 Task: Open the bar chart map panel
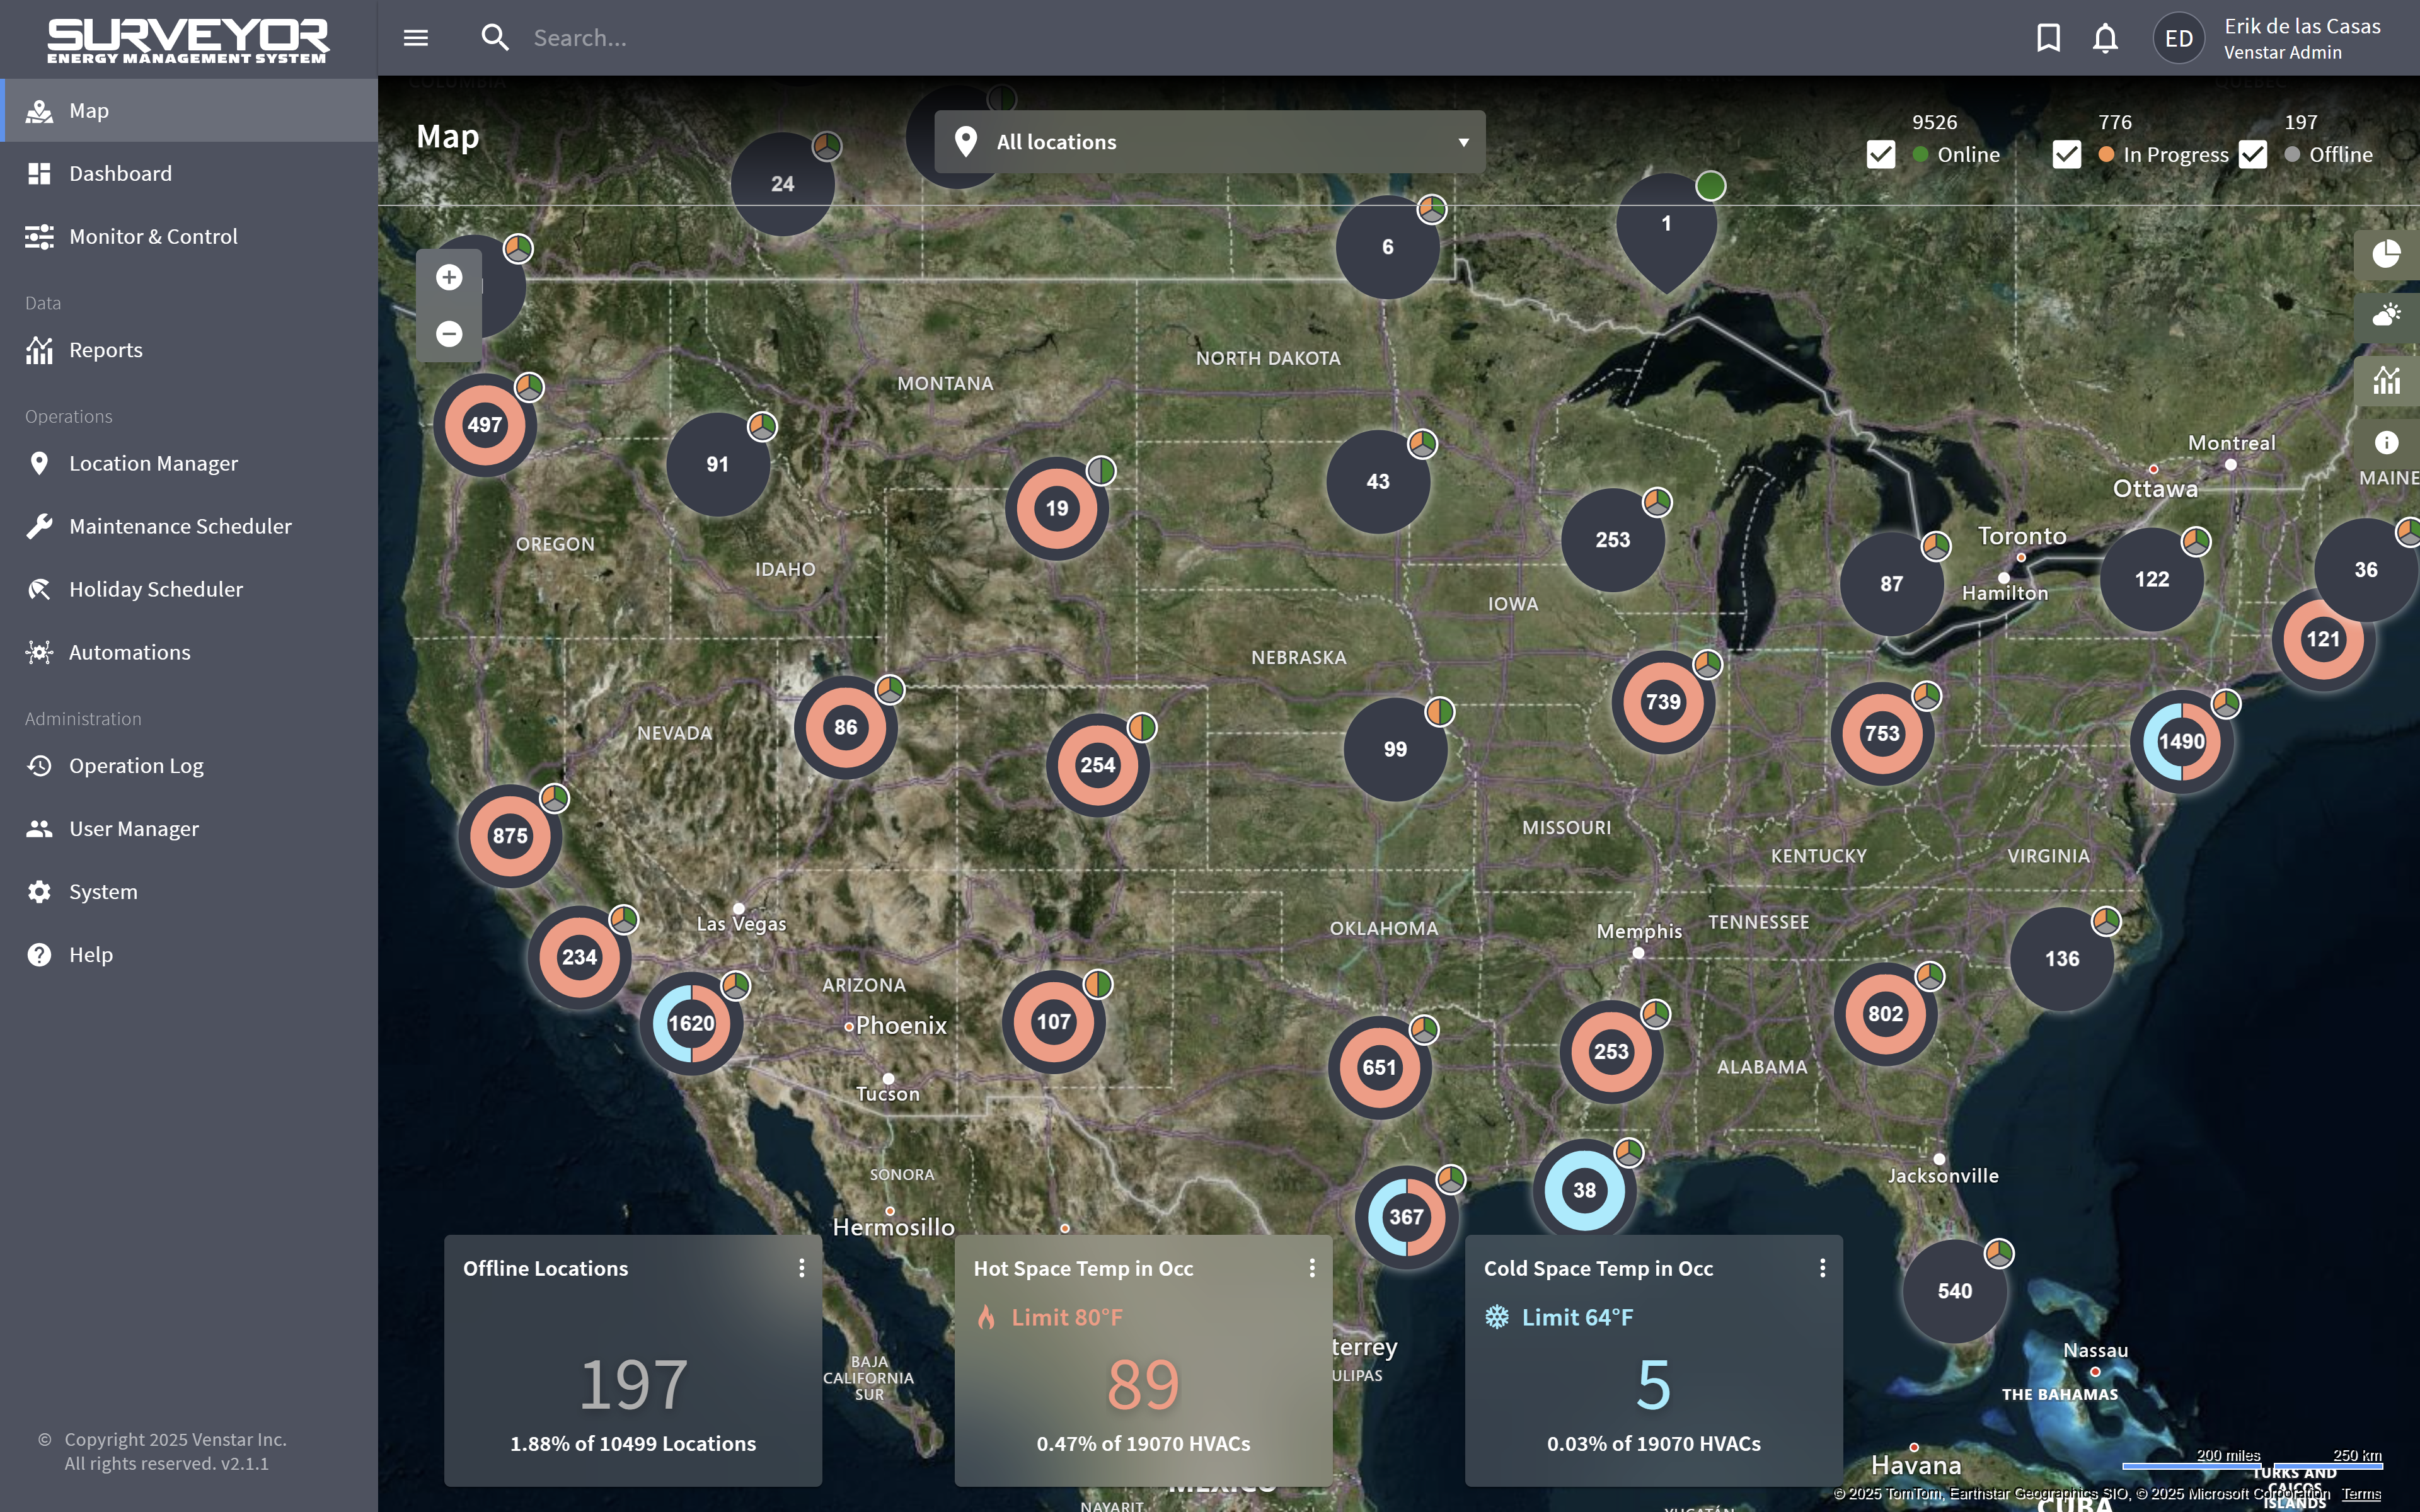2386,380
